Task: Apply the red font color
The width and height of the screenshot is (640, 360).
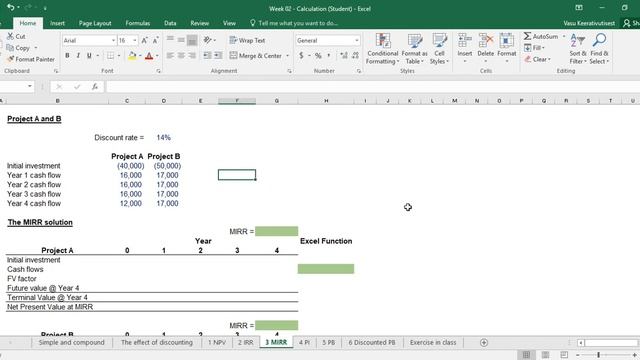Action: click(149, 56)
